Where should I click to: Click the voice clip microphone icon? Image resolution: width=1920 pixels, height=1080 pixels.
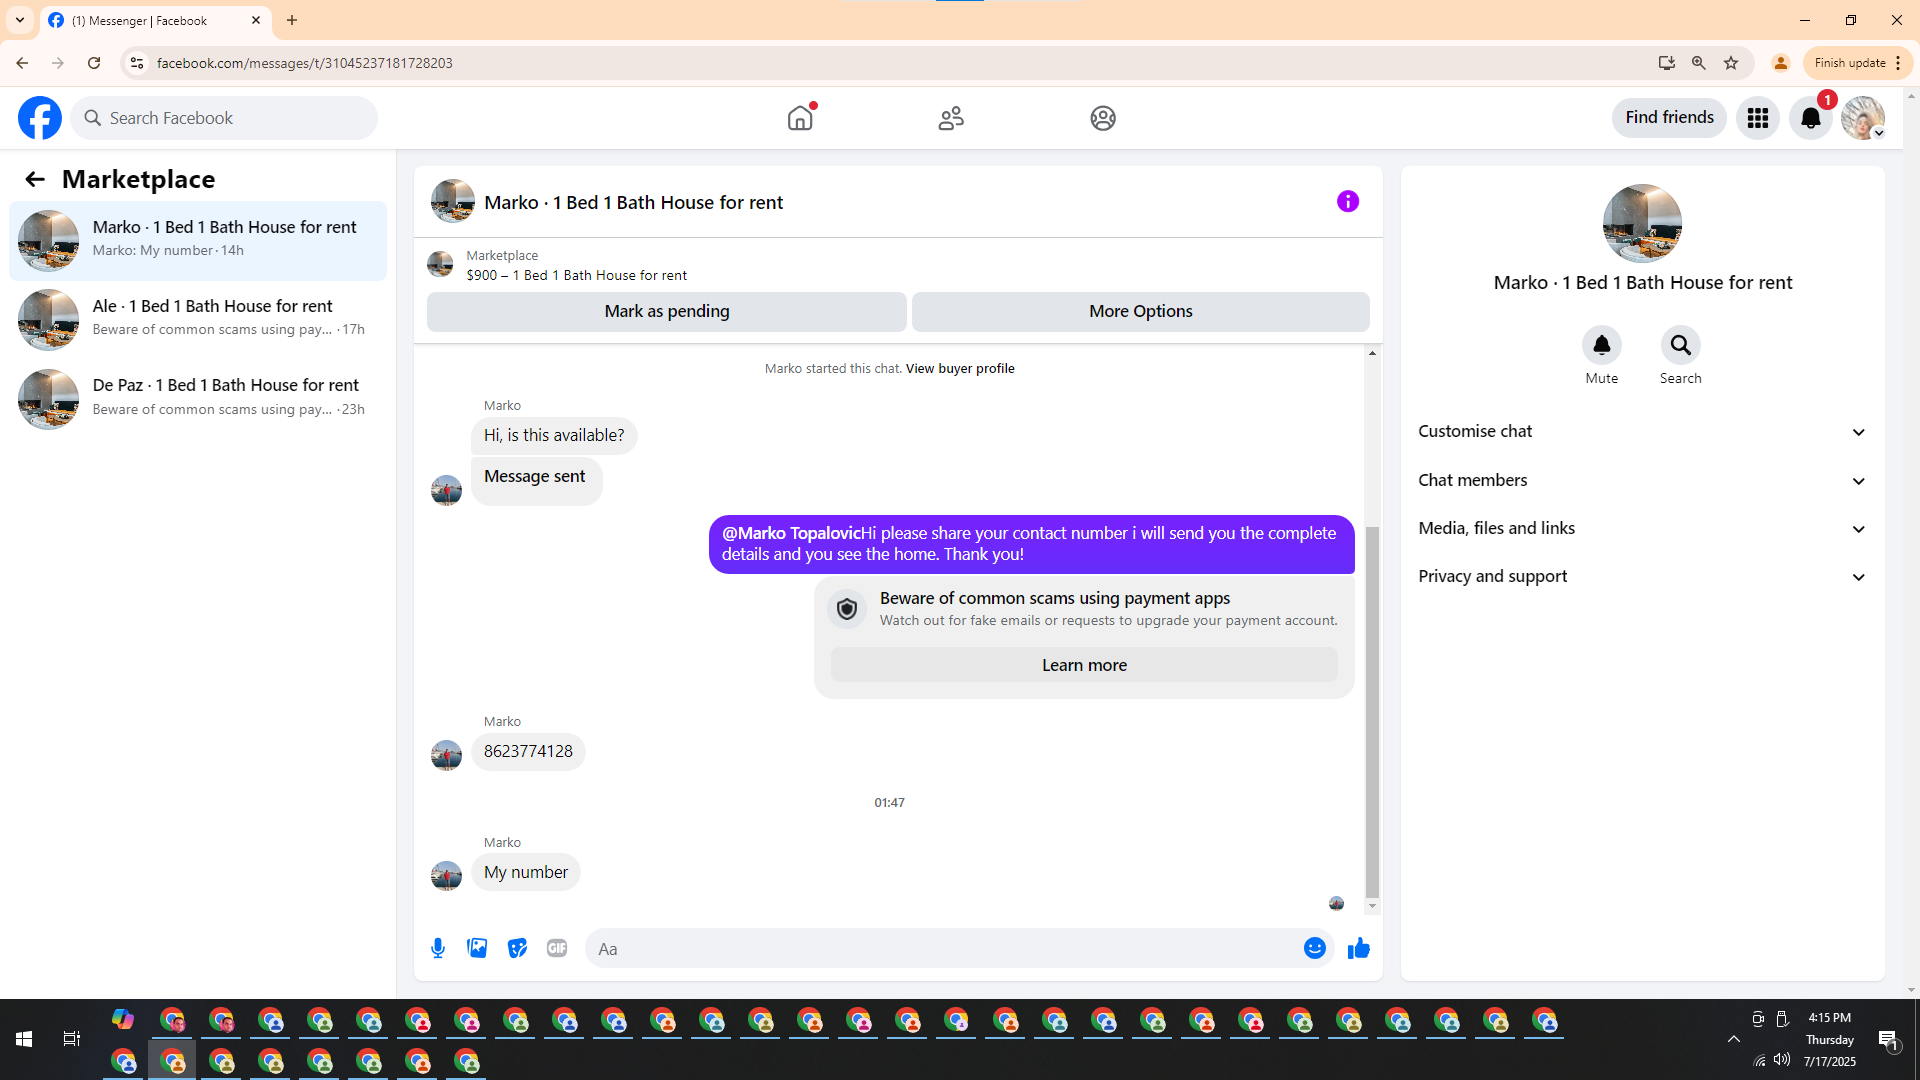pos(438,948)
